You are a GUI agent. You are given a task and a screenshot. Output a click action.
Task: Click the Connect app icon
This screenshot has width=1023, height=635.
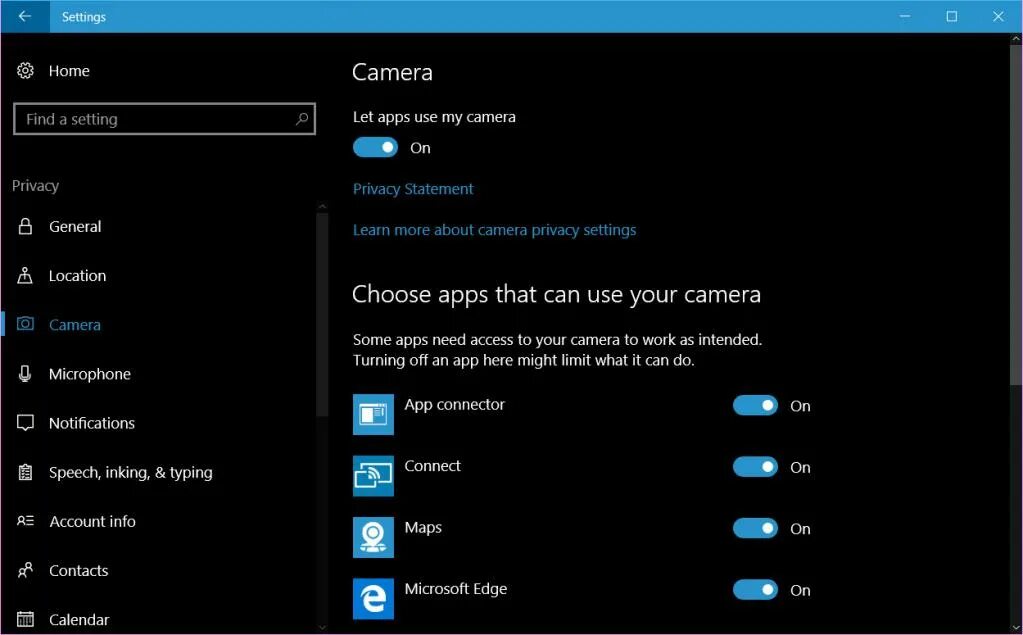point(373,475)
